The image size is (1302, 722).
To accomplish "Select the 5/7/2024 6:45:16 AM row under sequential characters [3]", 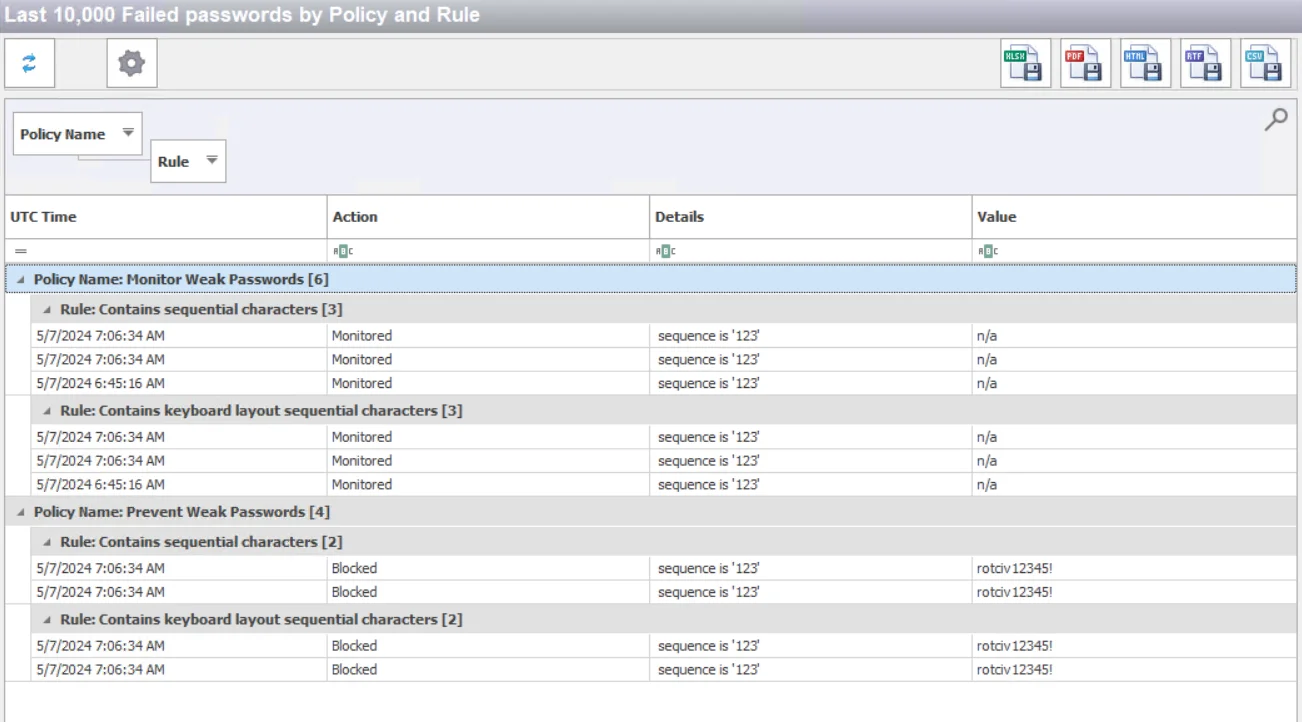I will point(664,383).
